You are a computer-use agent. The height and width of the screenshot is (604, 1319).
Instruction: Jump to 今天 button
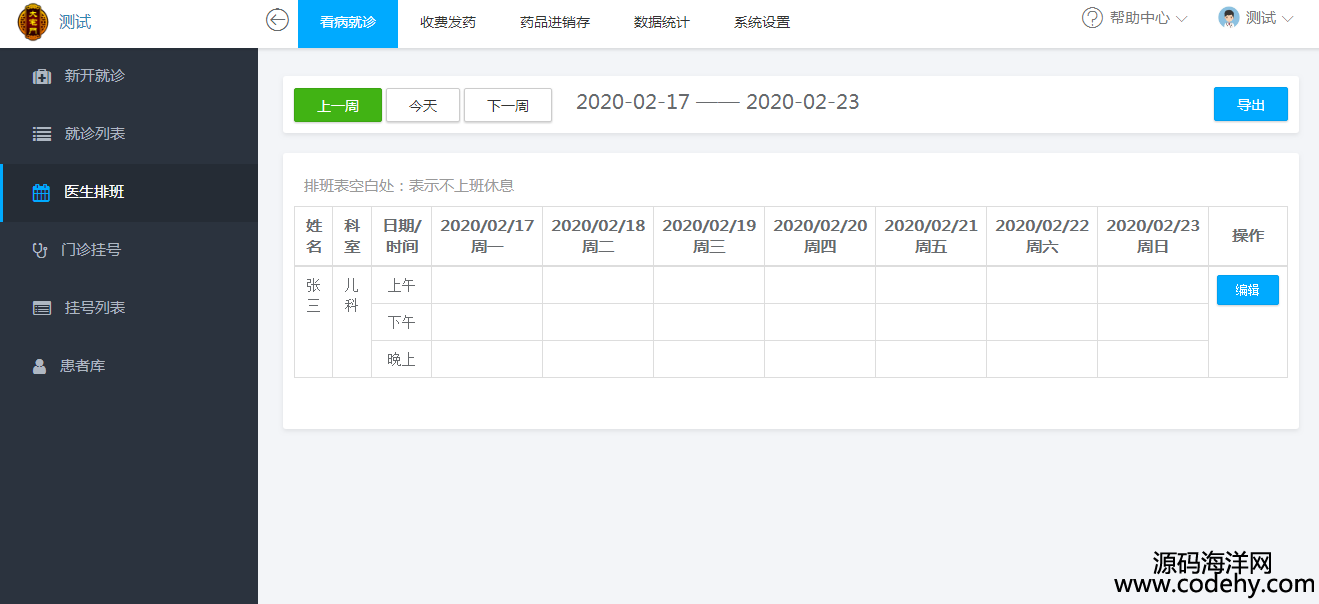pyautogui.click(x=423, y=105)
